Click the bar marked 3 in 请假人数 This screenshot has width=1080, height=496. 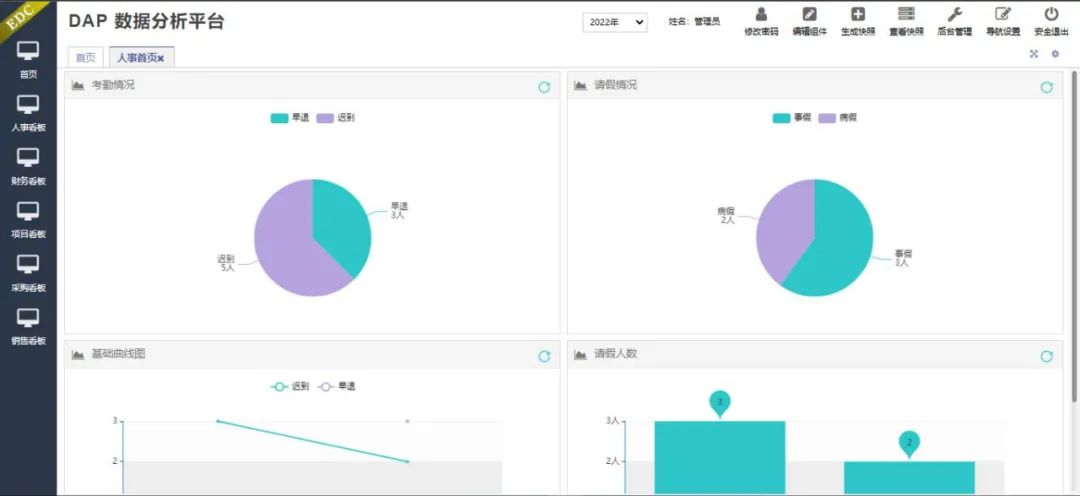(x=720, y=457)
